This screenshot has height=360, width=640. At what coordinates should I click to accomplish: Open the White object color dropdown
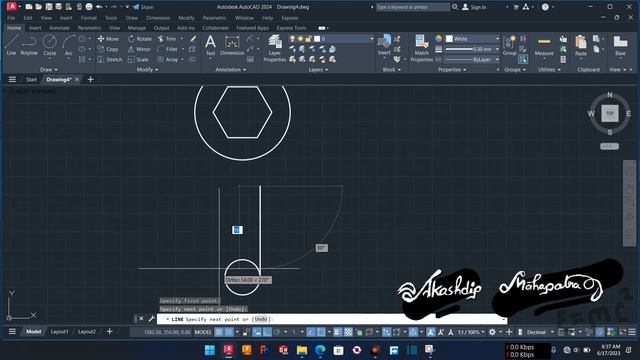[x=472, y=39]
